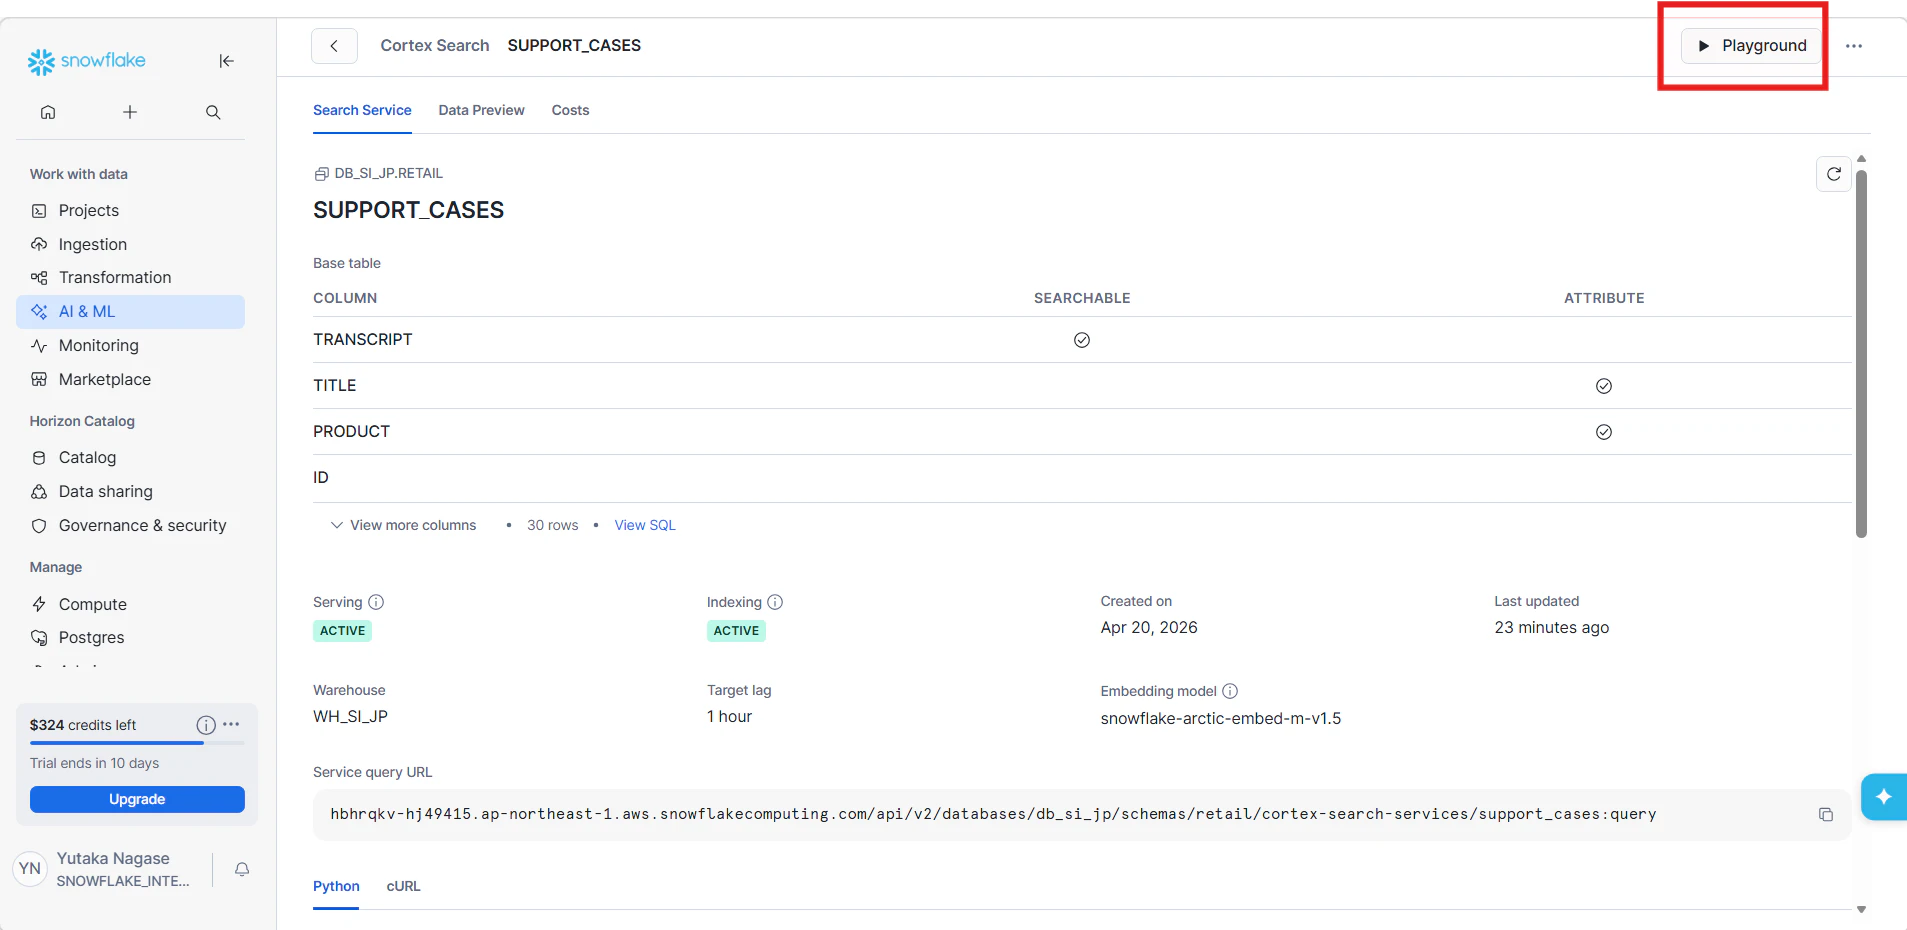This screenshot has height=930, width=1907.
Task: Open Catalog under Horizon Catalog
Action: pos(131,457)
